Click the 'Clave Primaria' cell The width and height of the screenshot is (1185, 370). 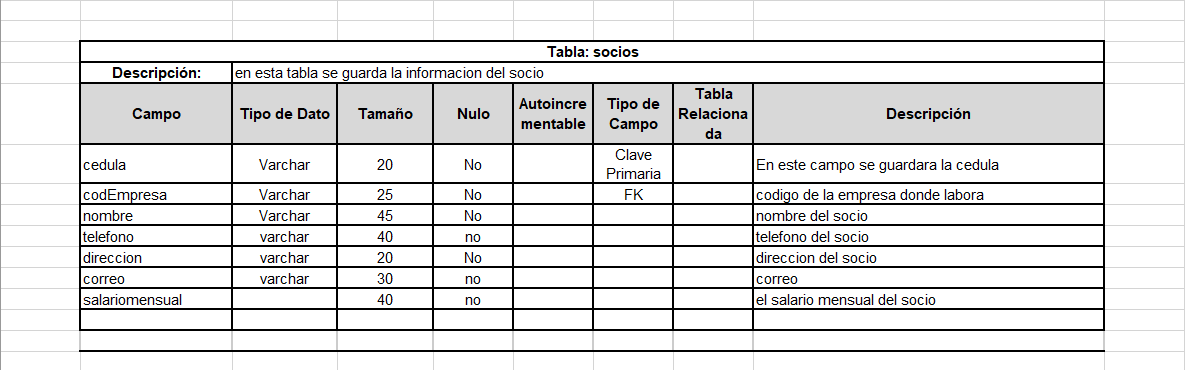[633, 164]
